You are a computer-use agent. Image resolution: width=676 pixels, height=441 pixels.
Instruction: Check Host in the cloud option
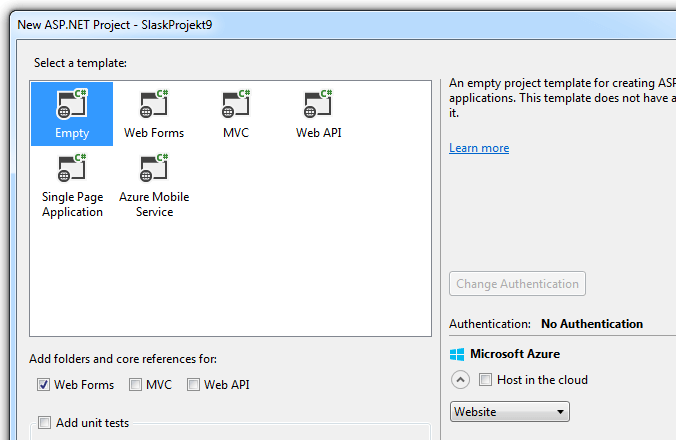pyautogui.click(x=485, y=380)
